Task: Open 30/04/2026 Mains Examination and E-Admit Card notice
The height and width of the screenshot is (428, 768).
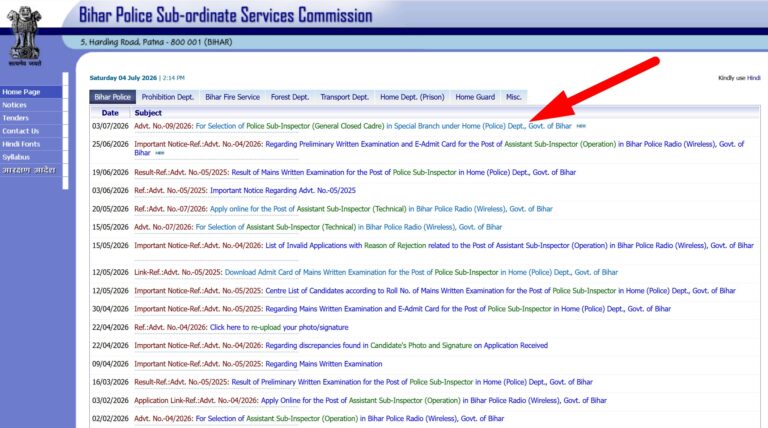Action: (468, 309)
